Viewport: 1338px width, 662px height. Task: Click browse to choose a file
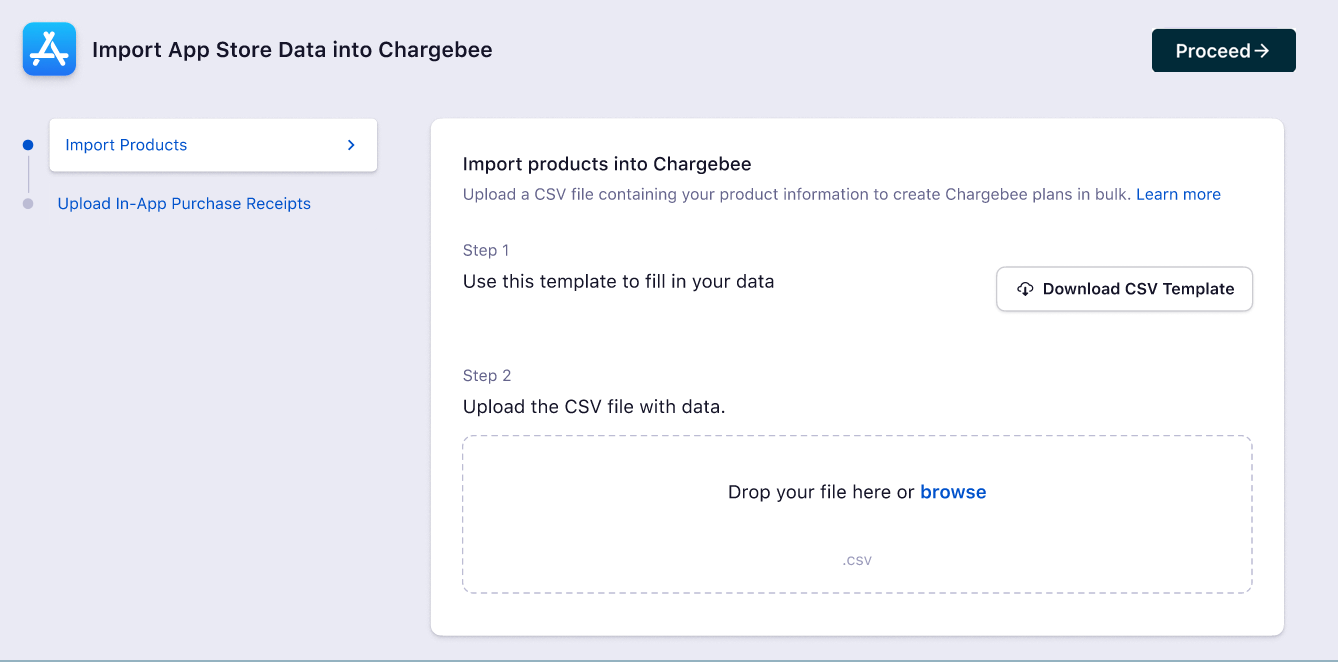click(953, 492)
